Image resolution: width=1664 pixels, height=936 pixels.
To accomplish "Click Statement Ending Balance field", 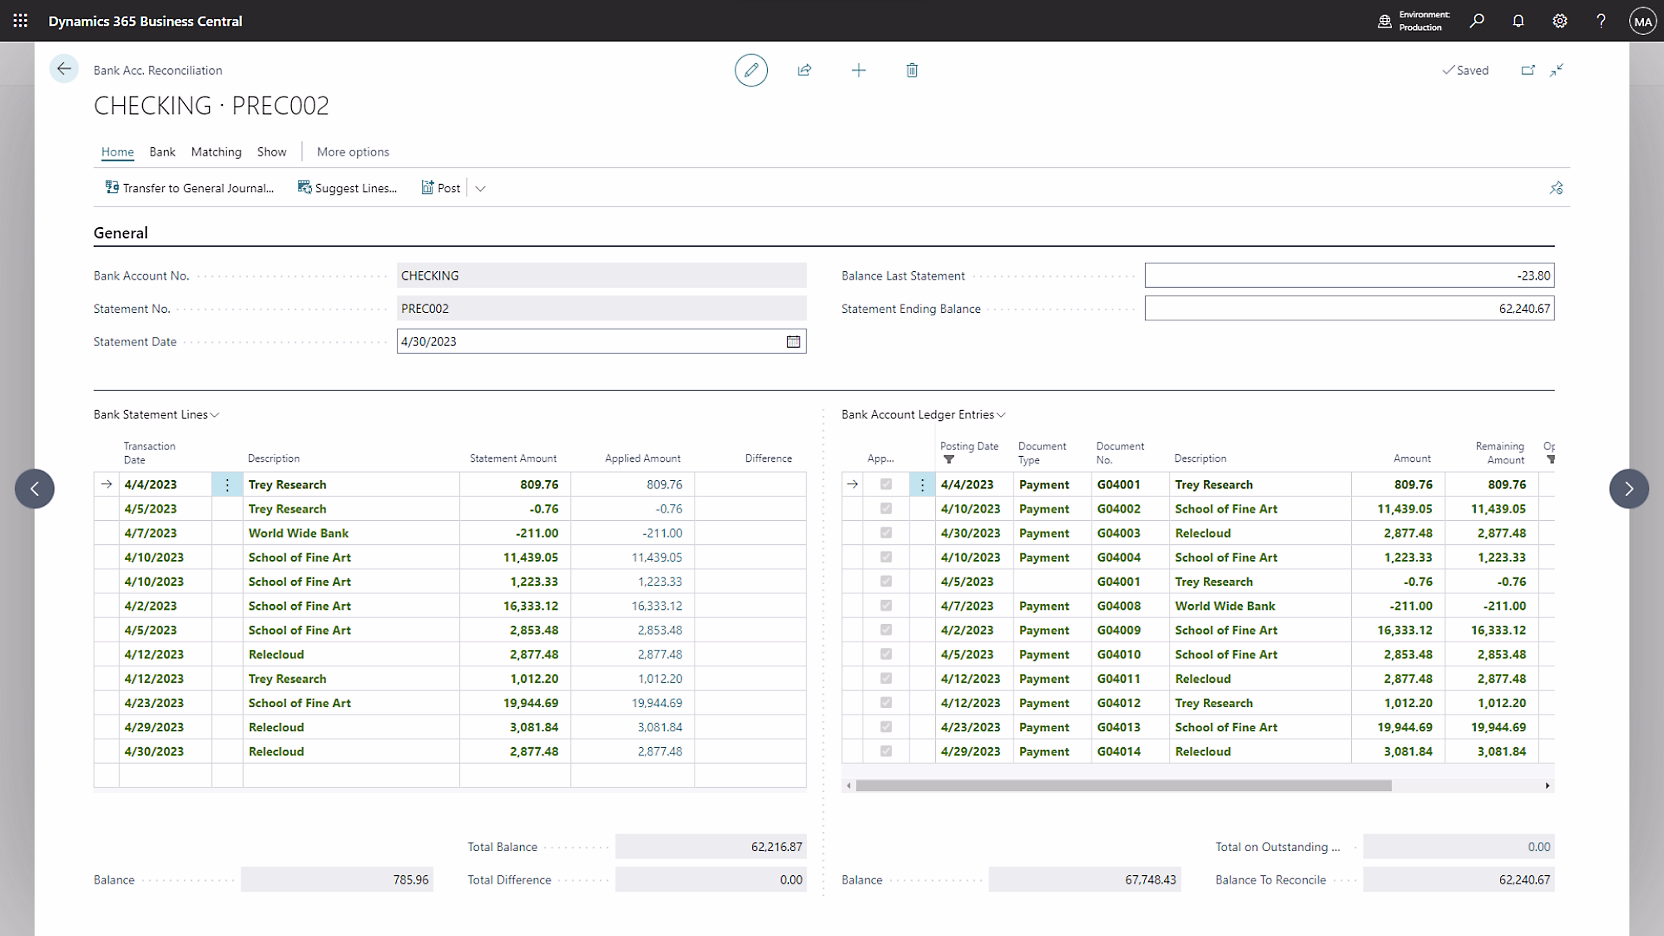I will click(x=1348, y=309).
